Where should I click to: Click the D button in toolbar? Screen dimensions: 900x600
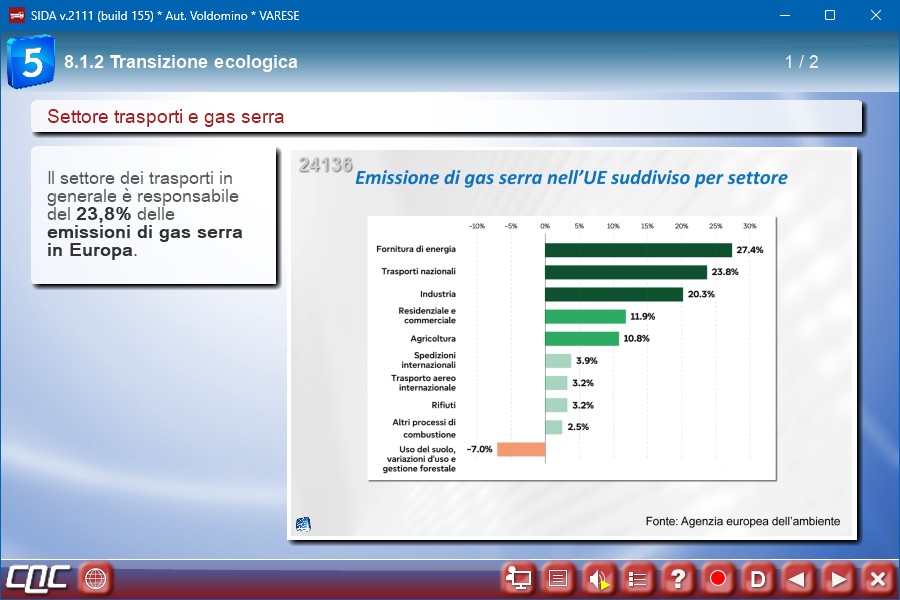(x=758, y=578)
